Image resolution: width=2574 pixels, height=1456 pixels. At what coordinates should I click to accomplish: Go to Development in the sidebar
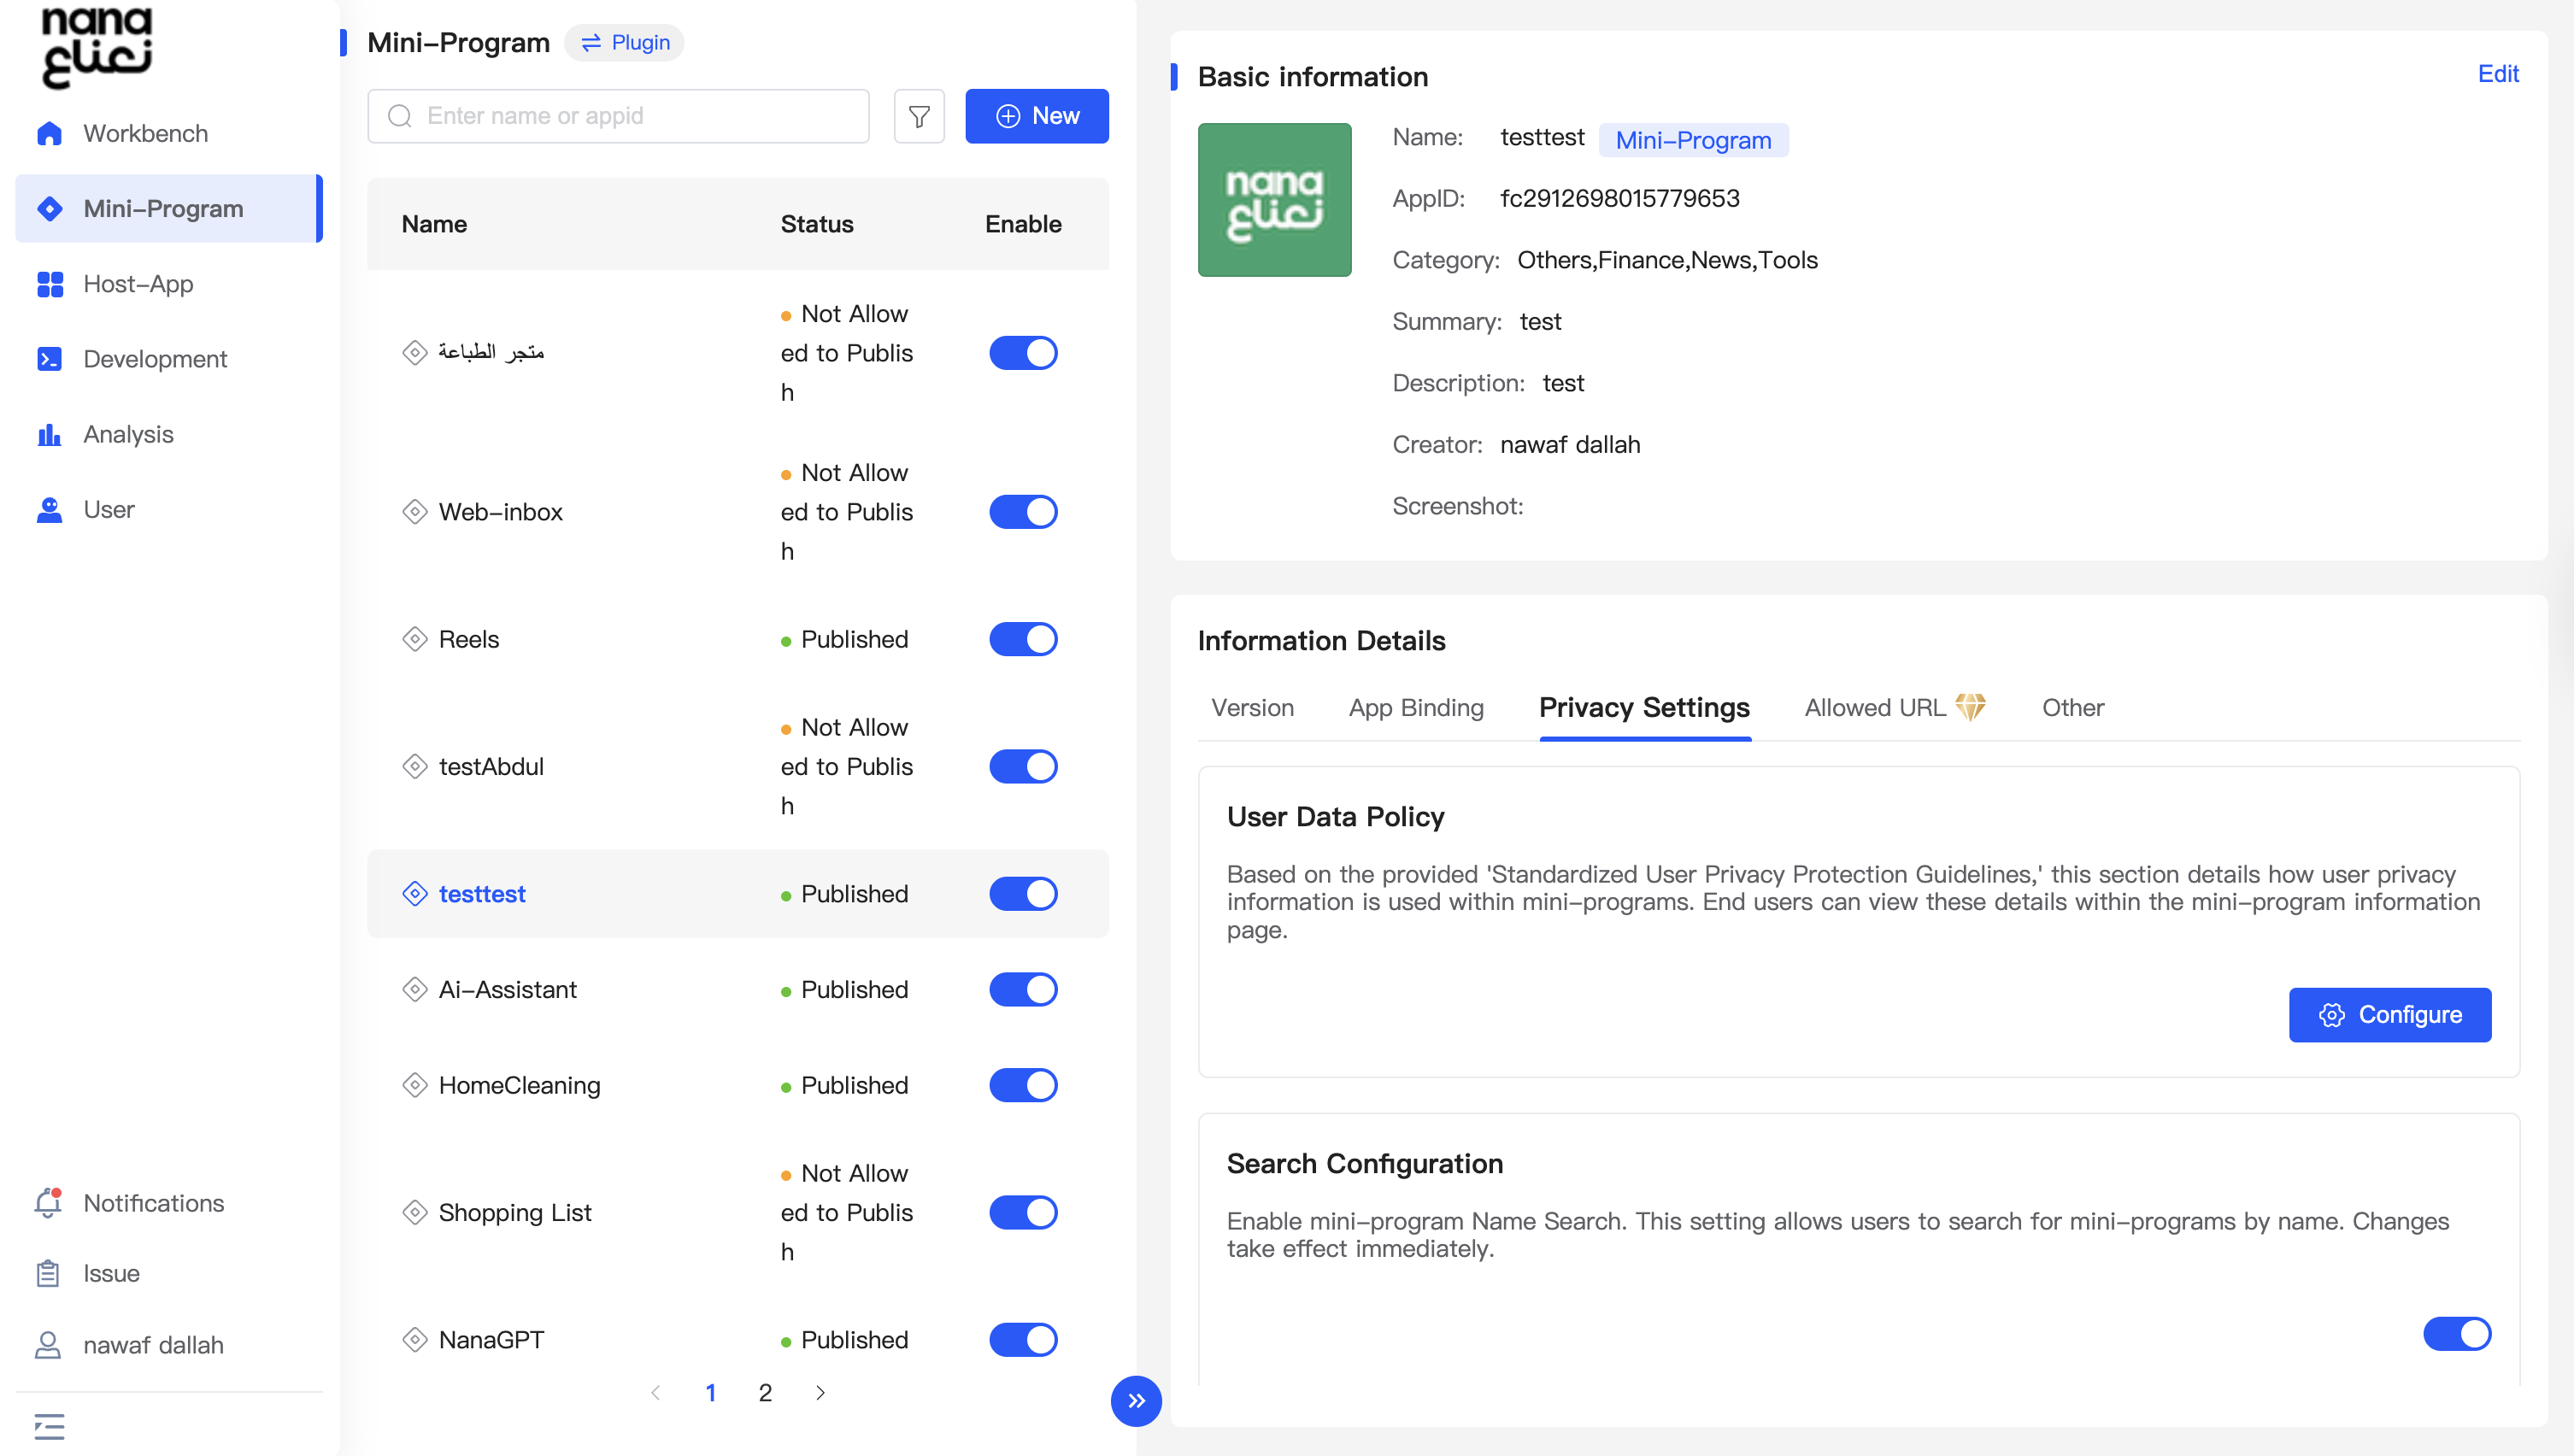(x=155, y=359)
